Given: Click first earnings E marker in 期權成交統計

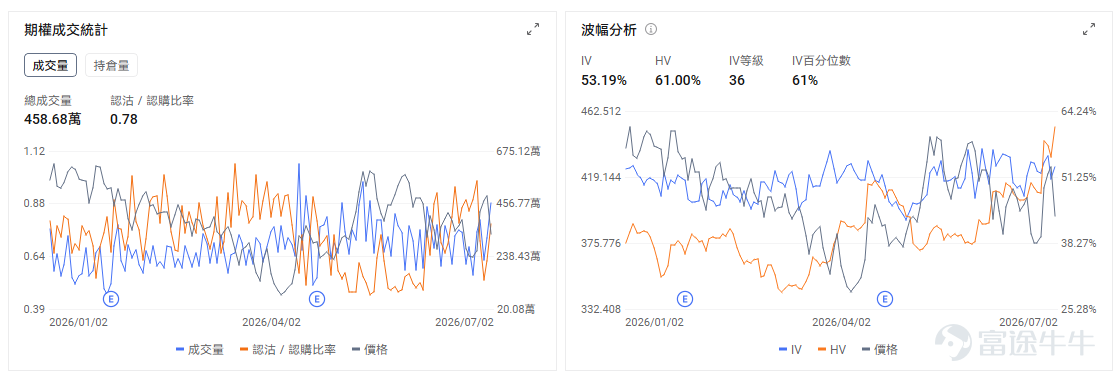Looking at the screenshot, I should coord(112,299).
